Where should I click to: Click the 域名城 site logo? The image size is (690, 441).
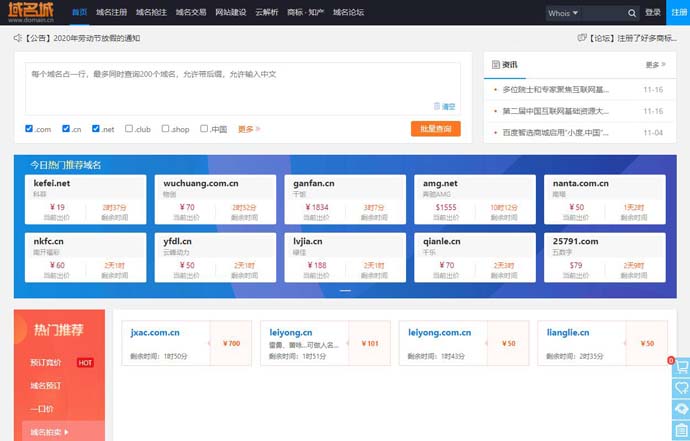click(31, 12)
